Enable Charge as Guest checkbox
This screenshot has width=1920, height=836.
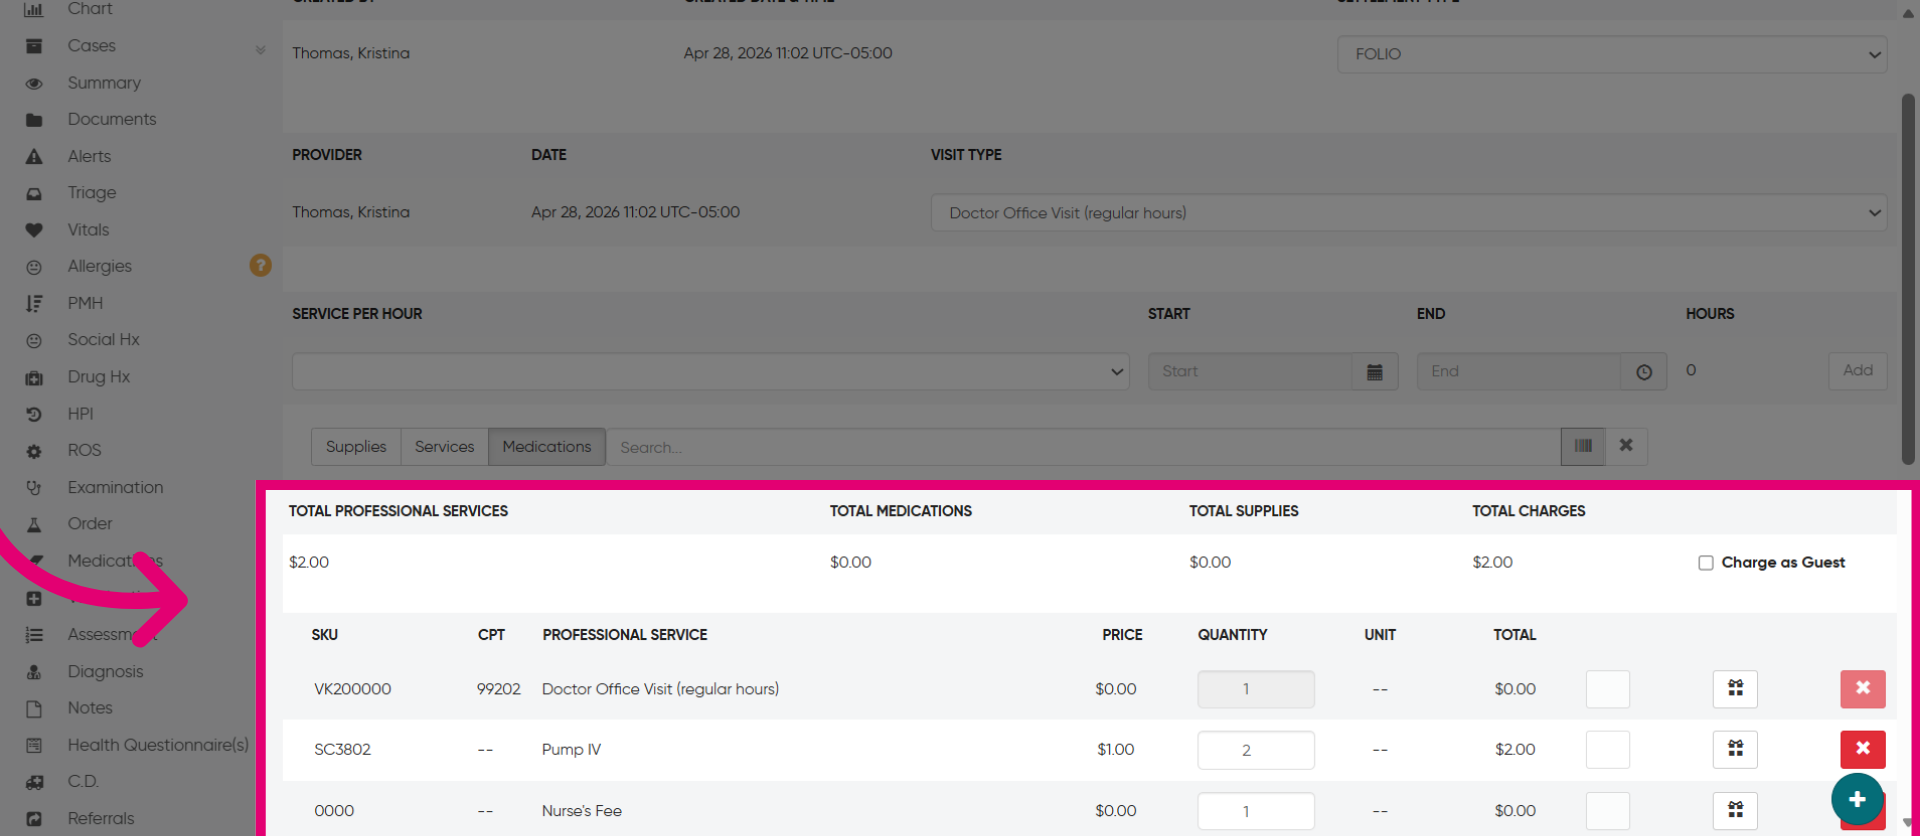[x=1706, y=563]
